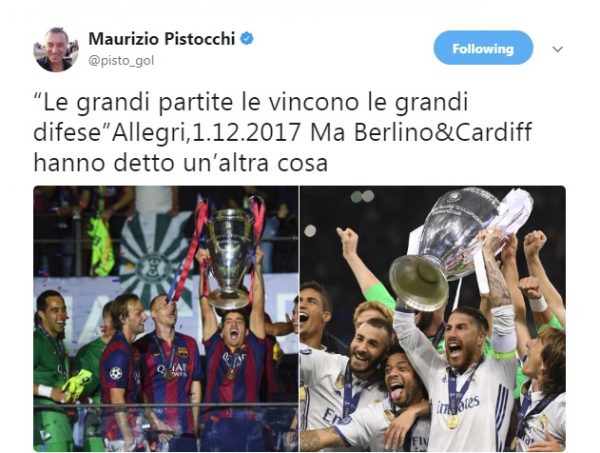Open left photo of team in striped shirts
The height and width of the screenshot is (453, 600).
166,318
